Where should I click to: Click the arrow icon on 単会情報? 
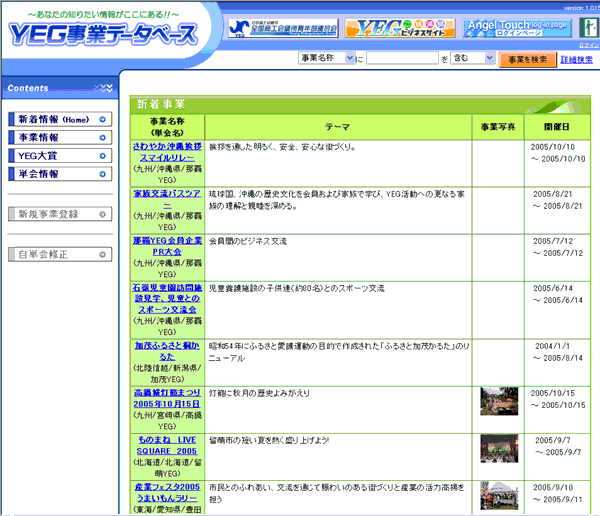click(x=103, y=174)
